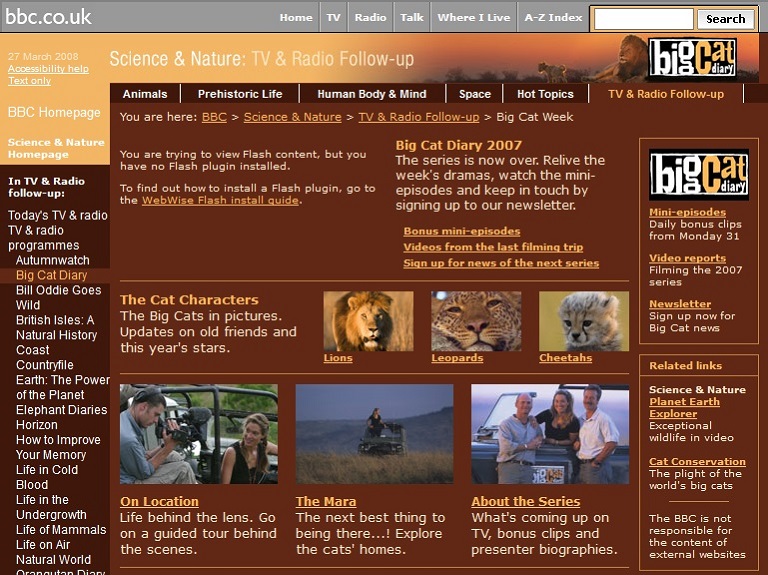Select Big Cat Diary in programme list
The image size is (768, 575).
51,275
